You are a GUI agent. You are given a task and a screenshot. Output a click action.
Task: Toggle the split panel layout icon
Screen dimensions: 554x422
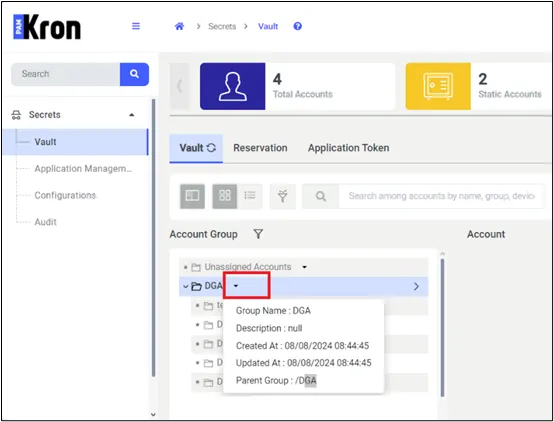coord(192,196)
